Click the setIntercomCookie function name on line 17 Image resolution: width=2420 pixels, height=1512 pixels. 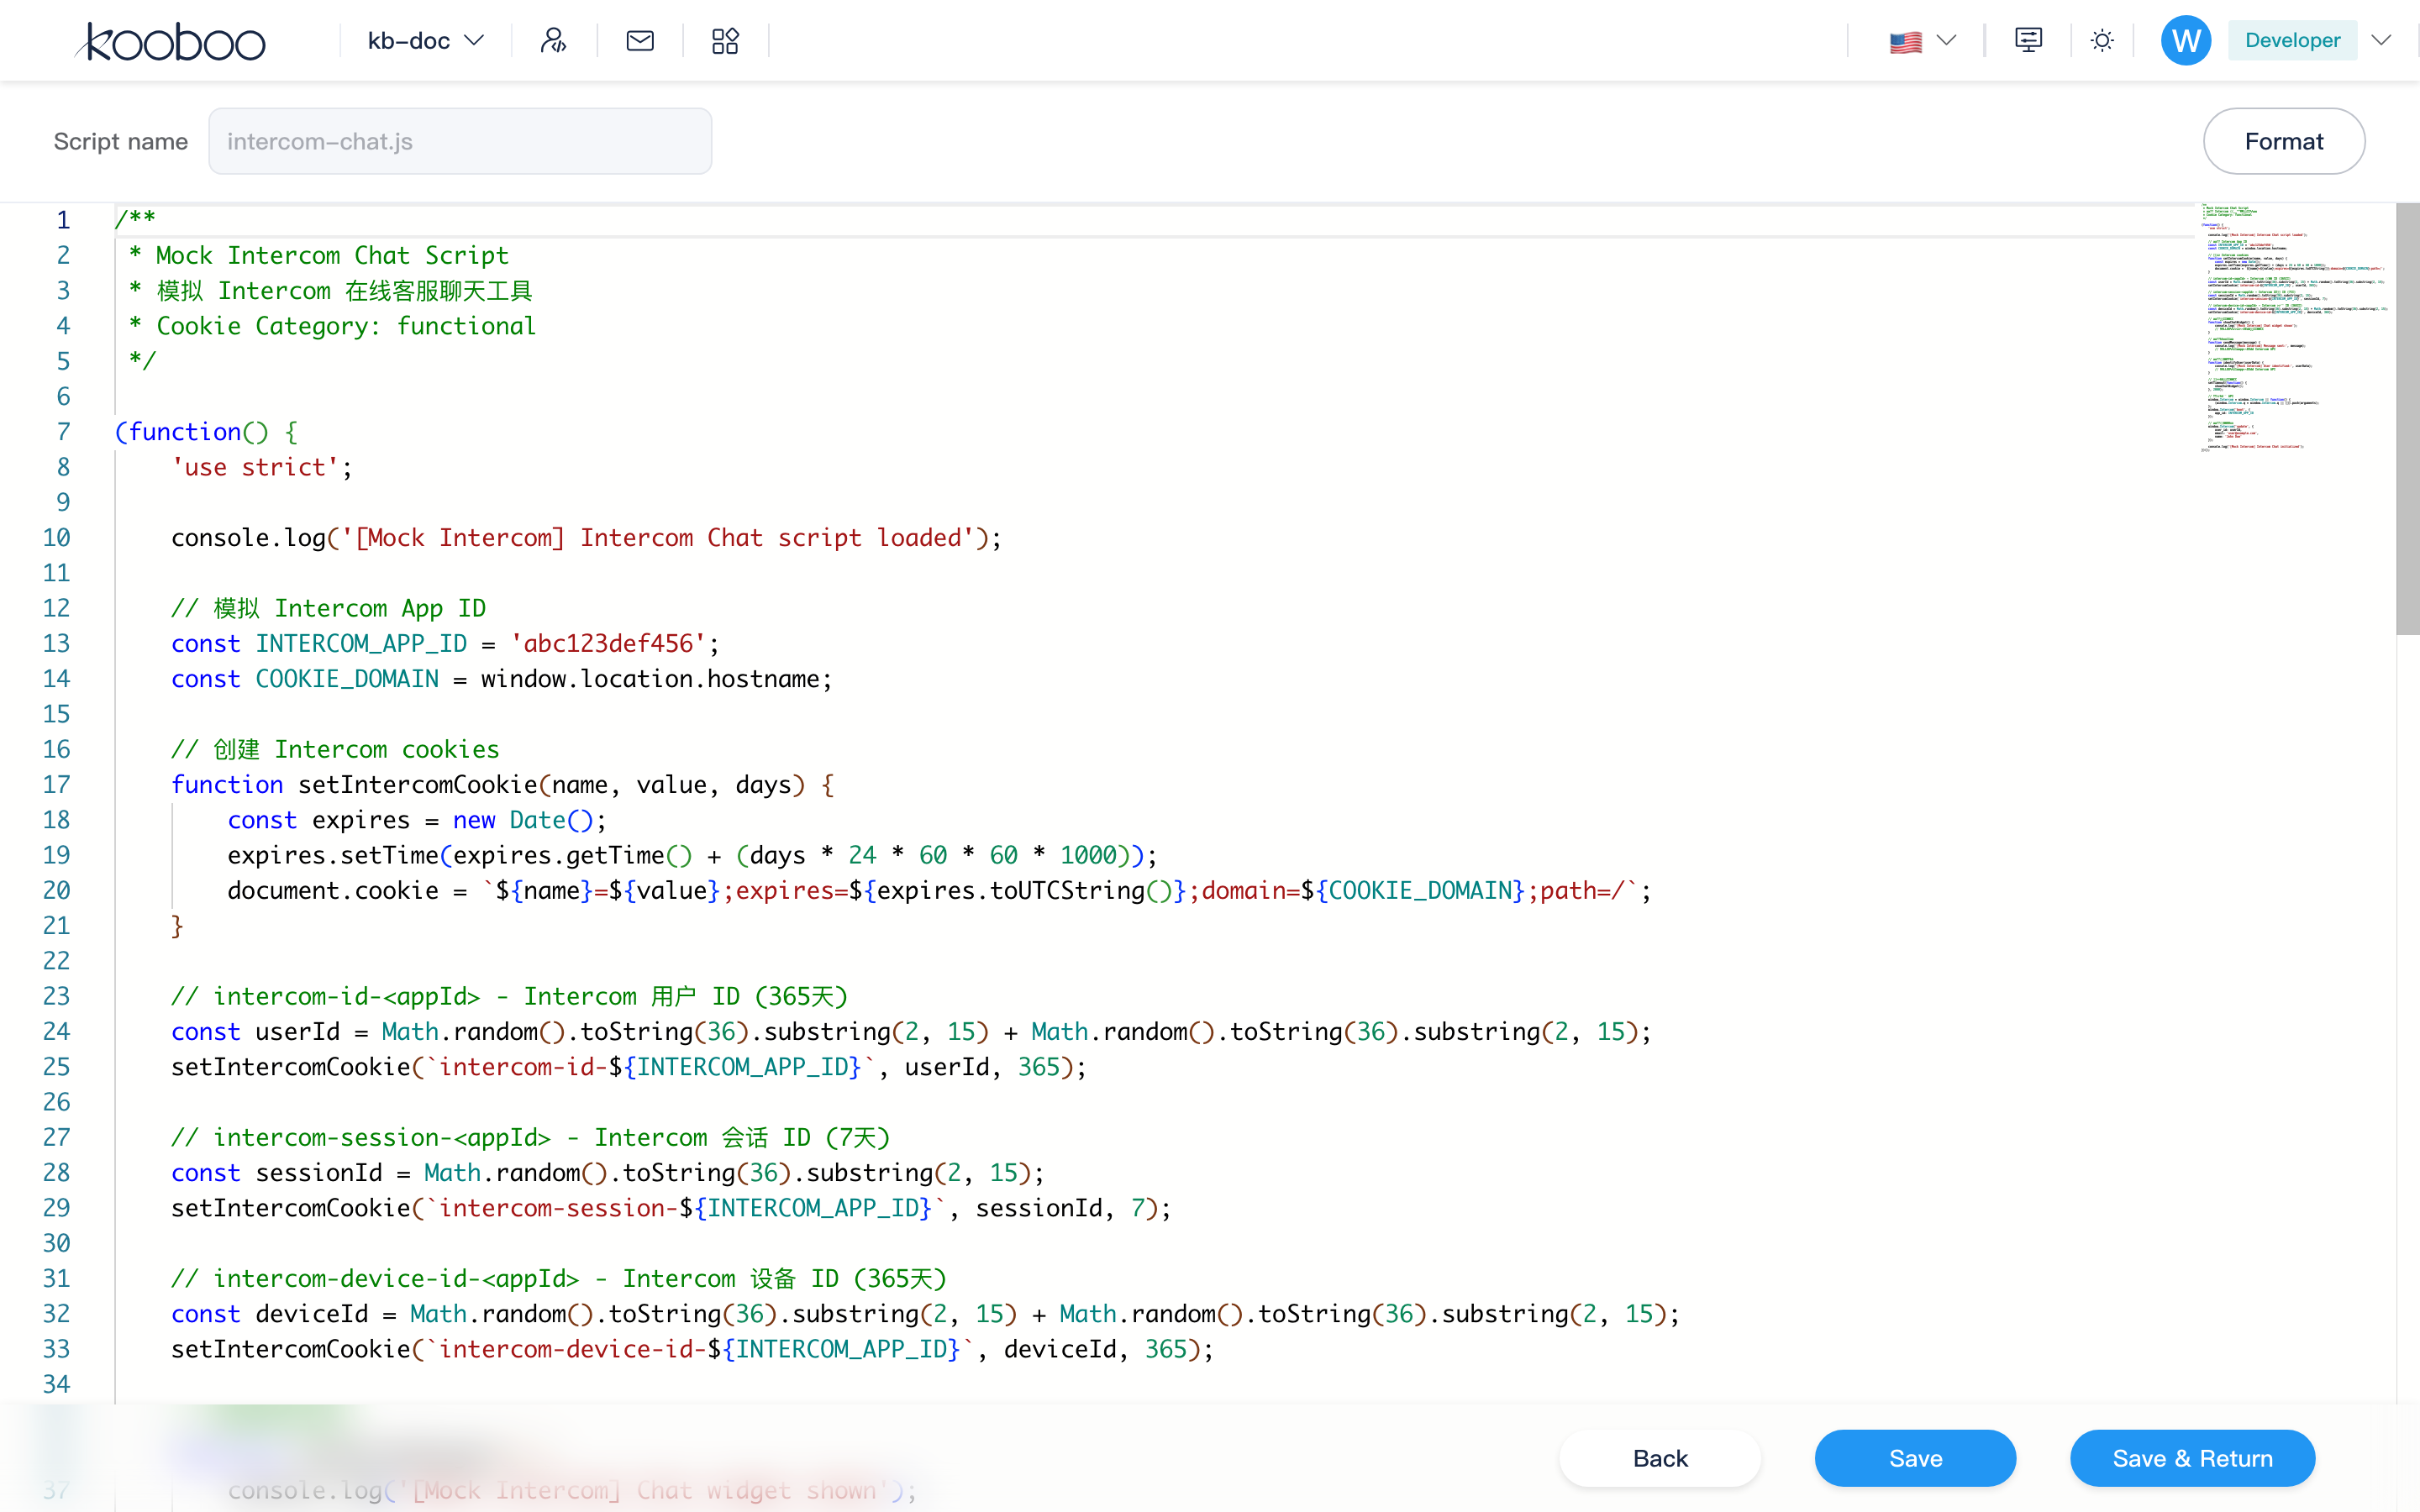point(418,785)
